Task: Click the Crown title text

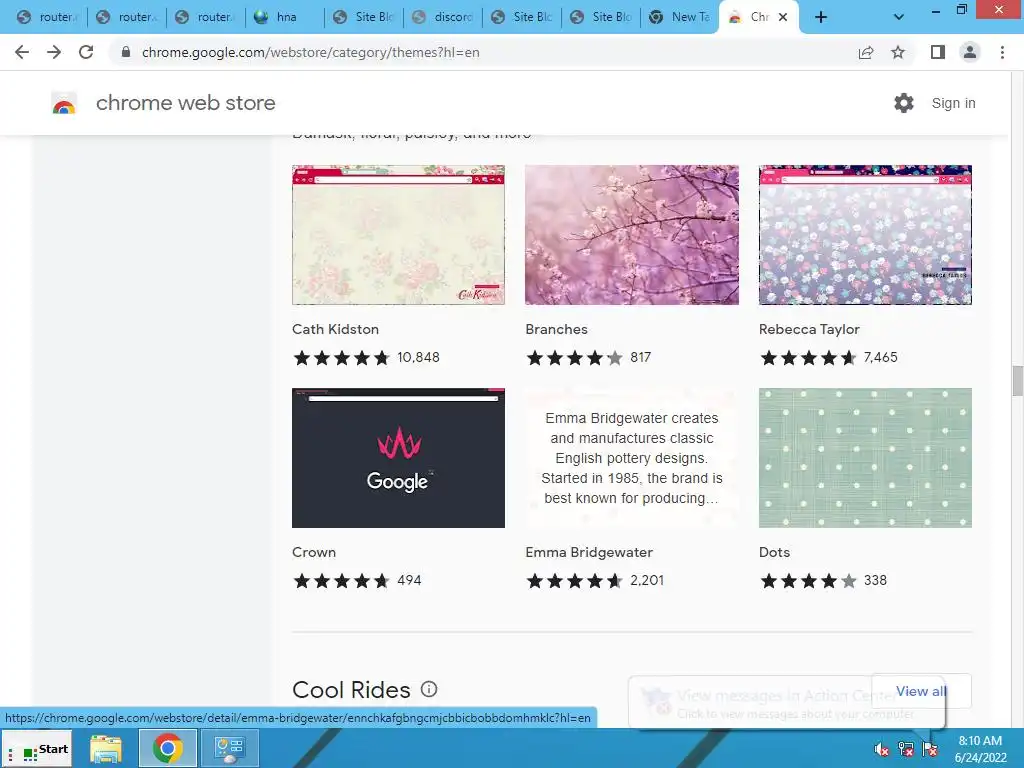Action: [x=313, y=552]
